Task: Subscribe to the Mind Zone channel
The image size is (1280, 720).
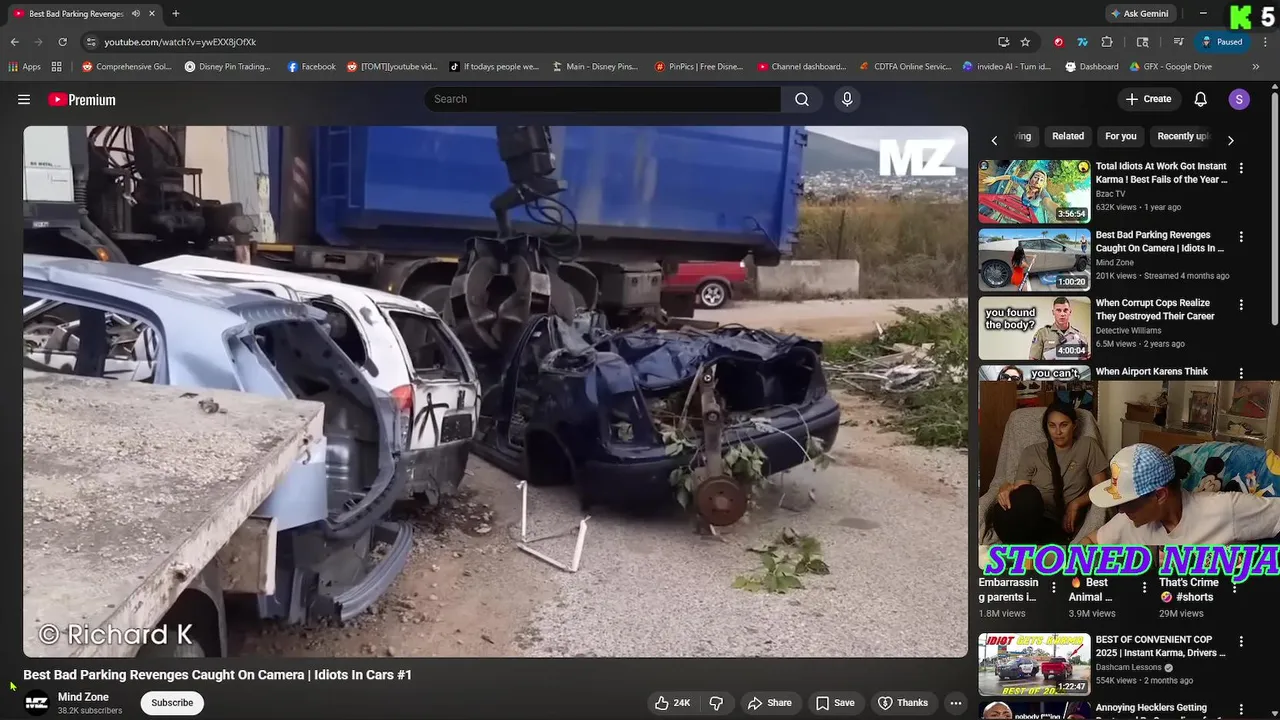Action: pyautogui.click(x=172, y=703)
